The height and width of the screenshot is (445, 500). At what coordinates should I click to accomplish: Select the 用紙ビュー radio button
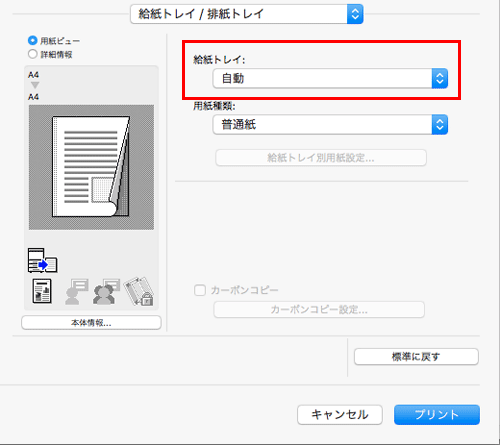(33, 41)
